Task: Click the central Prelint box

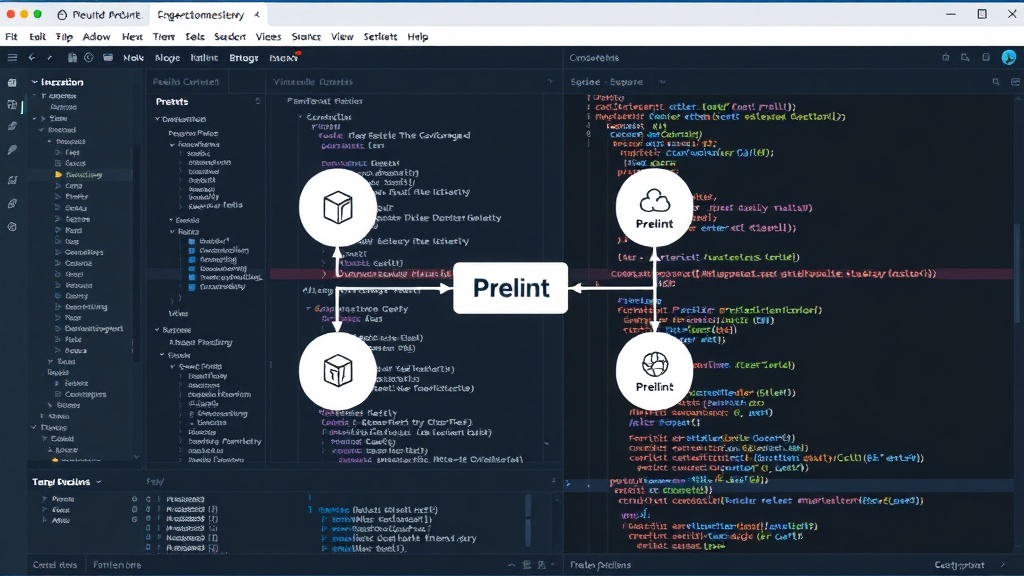Action: point(511,288)
